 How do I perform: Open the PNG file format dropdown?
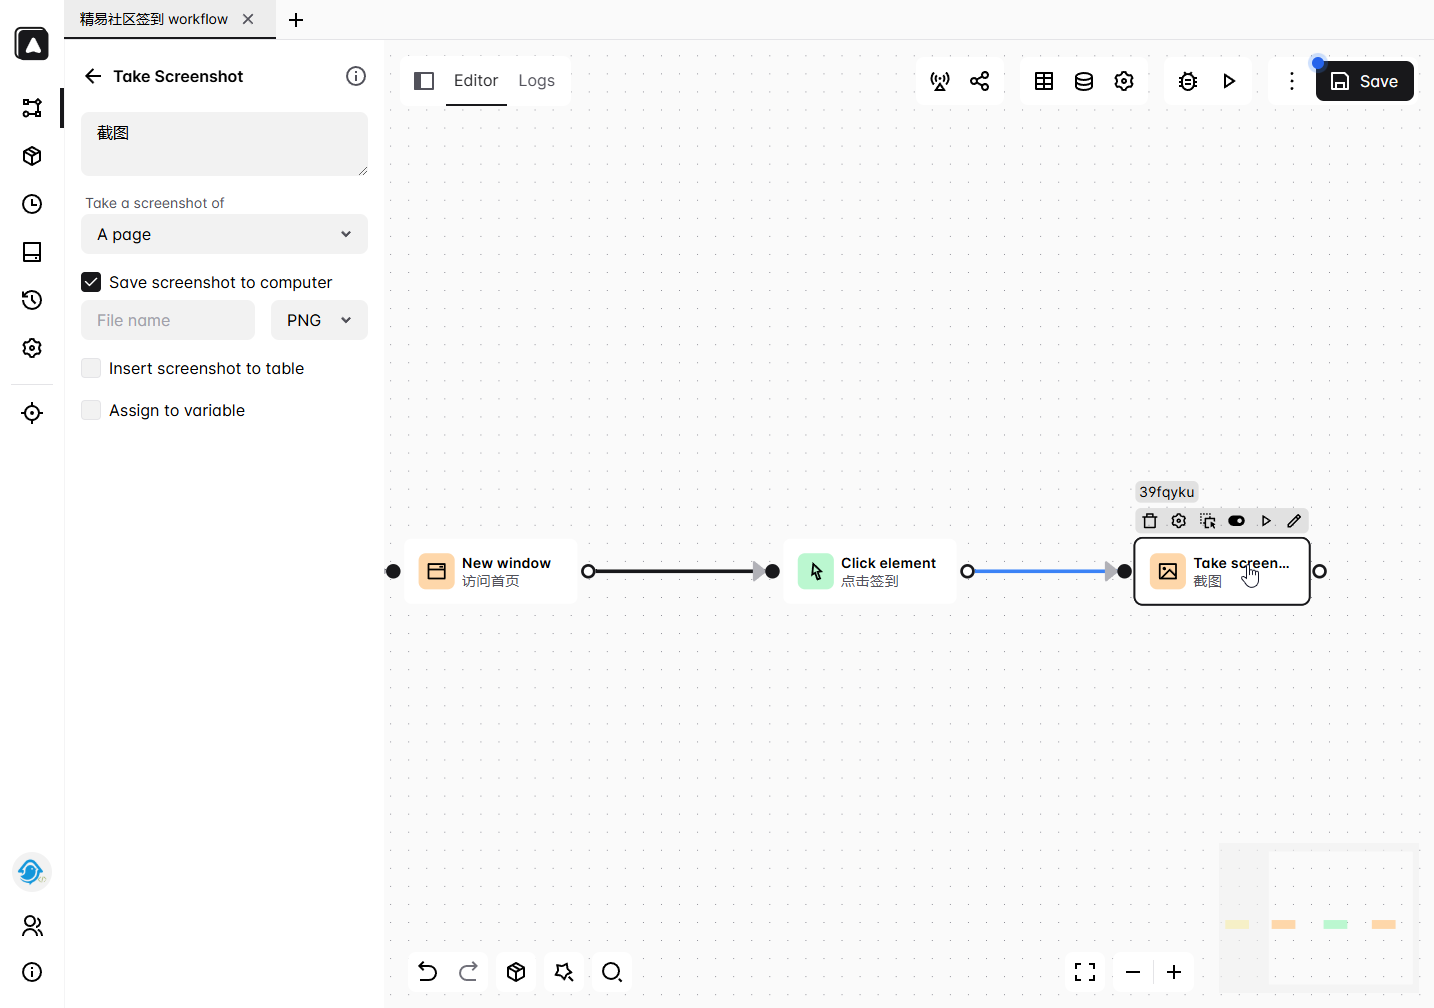coord(319,321)
